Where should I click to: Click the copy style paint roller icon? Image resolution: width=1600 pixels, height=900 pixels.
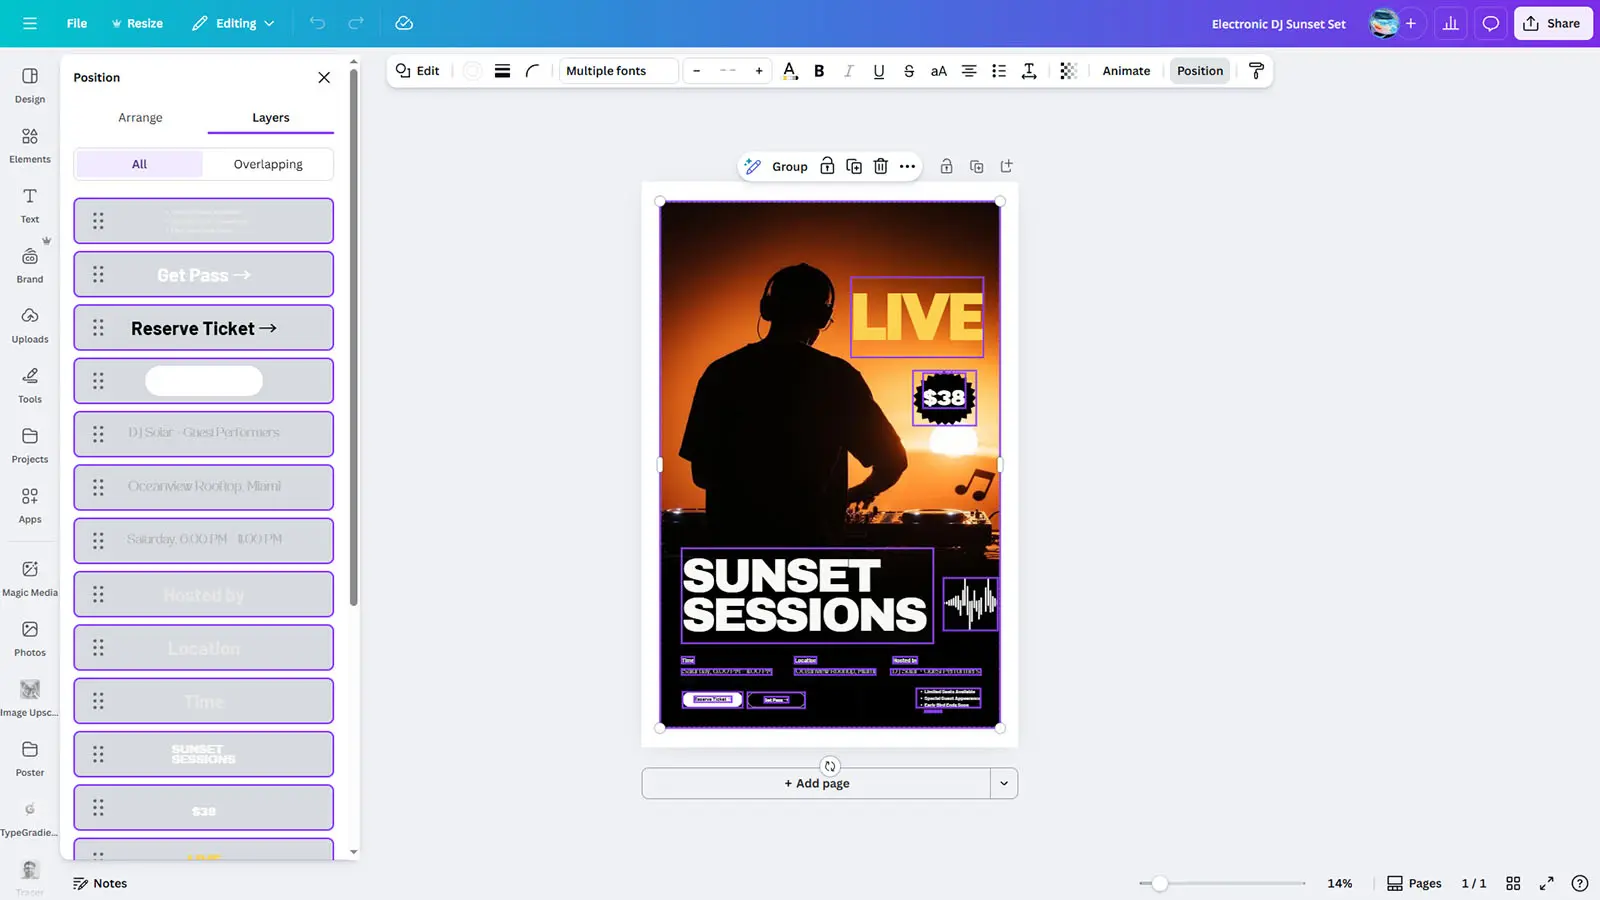point(1256,71)
